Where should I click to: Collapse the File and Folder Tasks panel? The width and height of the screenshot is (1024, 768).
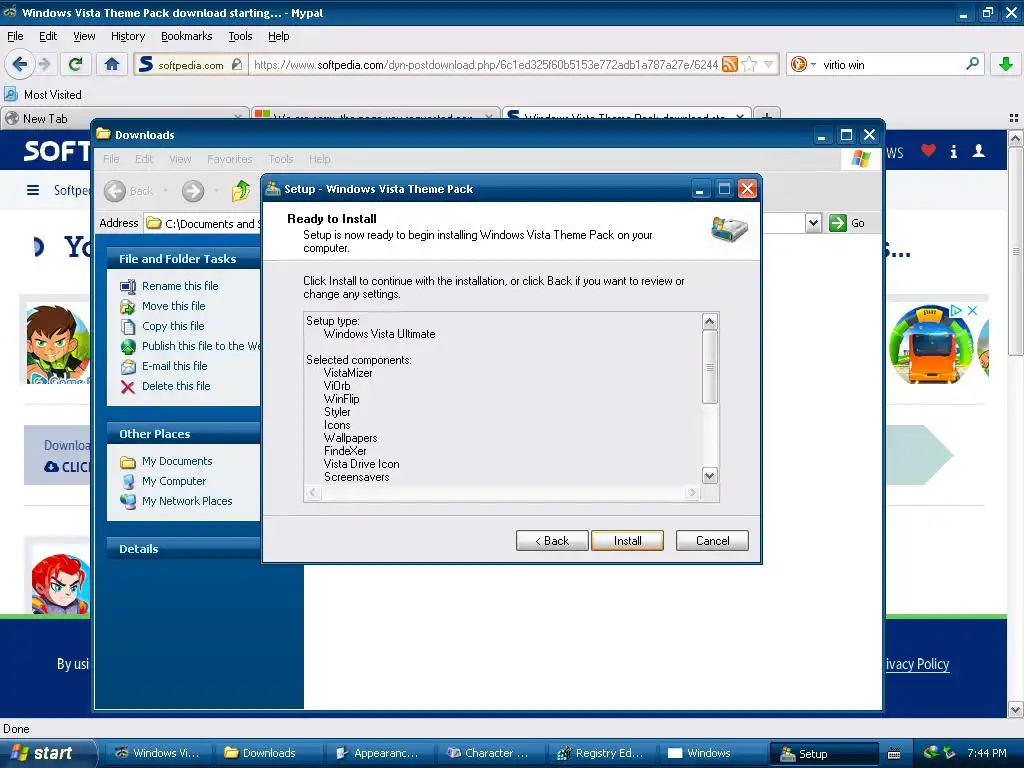pos(184,259)
